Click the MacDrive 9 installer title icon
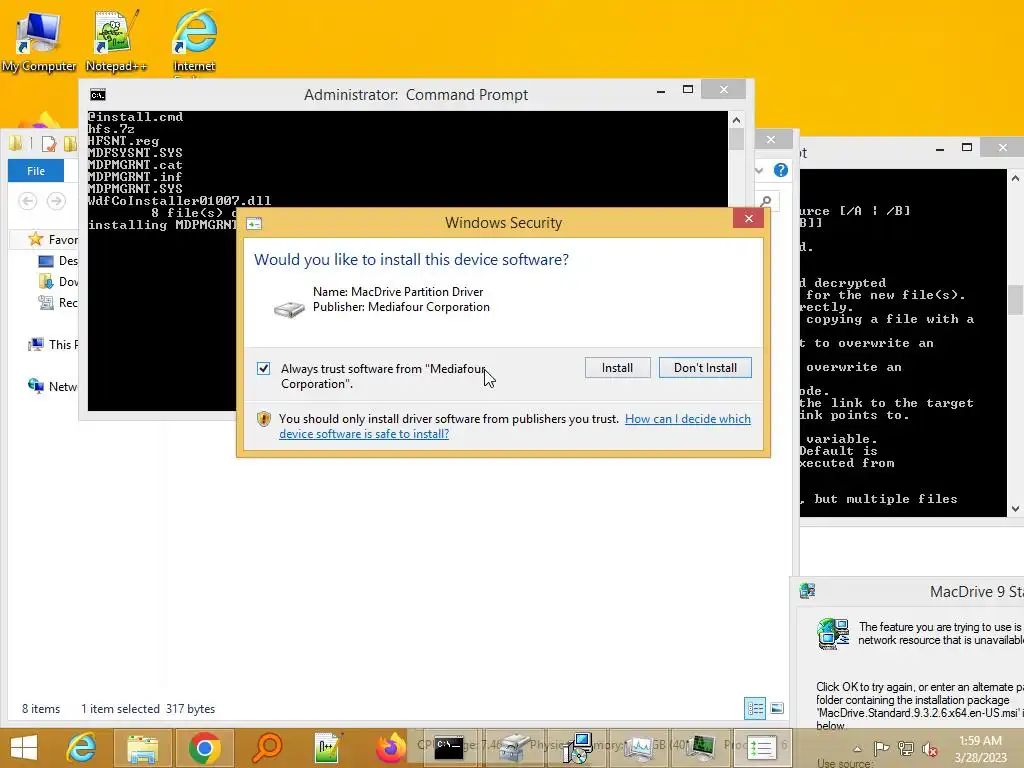Screen dimensions: 1024x768 click(807, 591)
